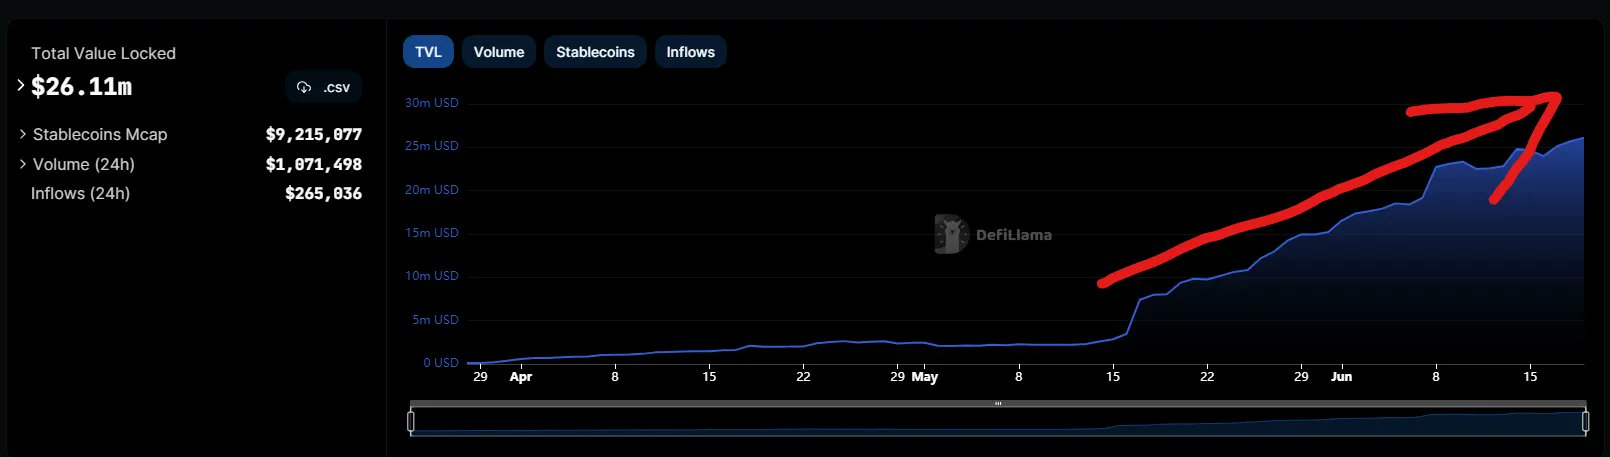Image resolution: width=1610 pixels, height=457 pixels.
Task: Click the $1,071,498 volume value
Action: coord(314,164)
